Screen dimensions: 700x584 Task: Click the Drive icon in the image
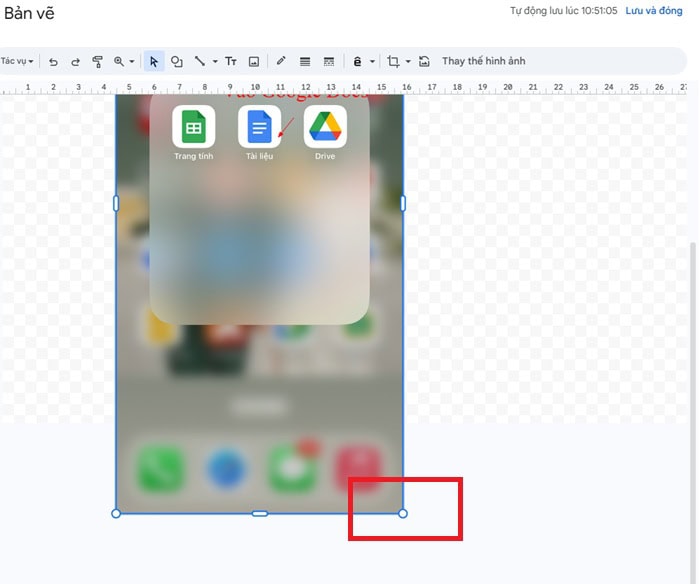click(x=325, y=127)
